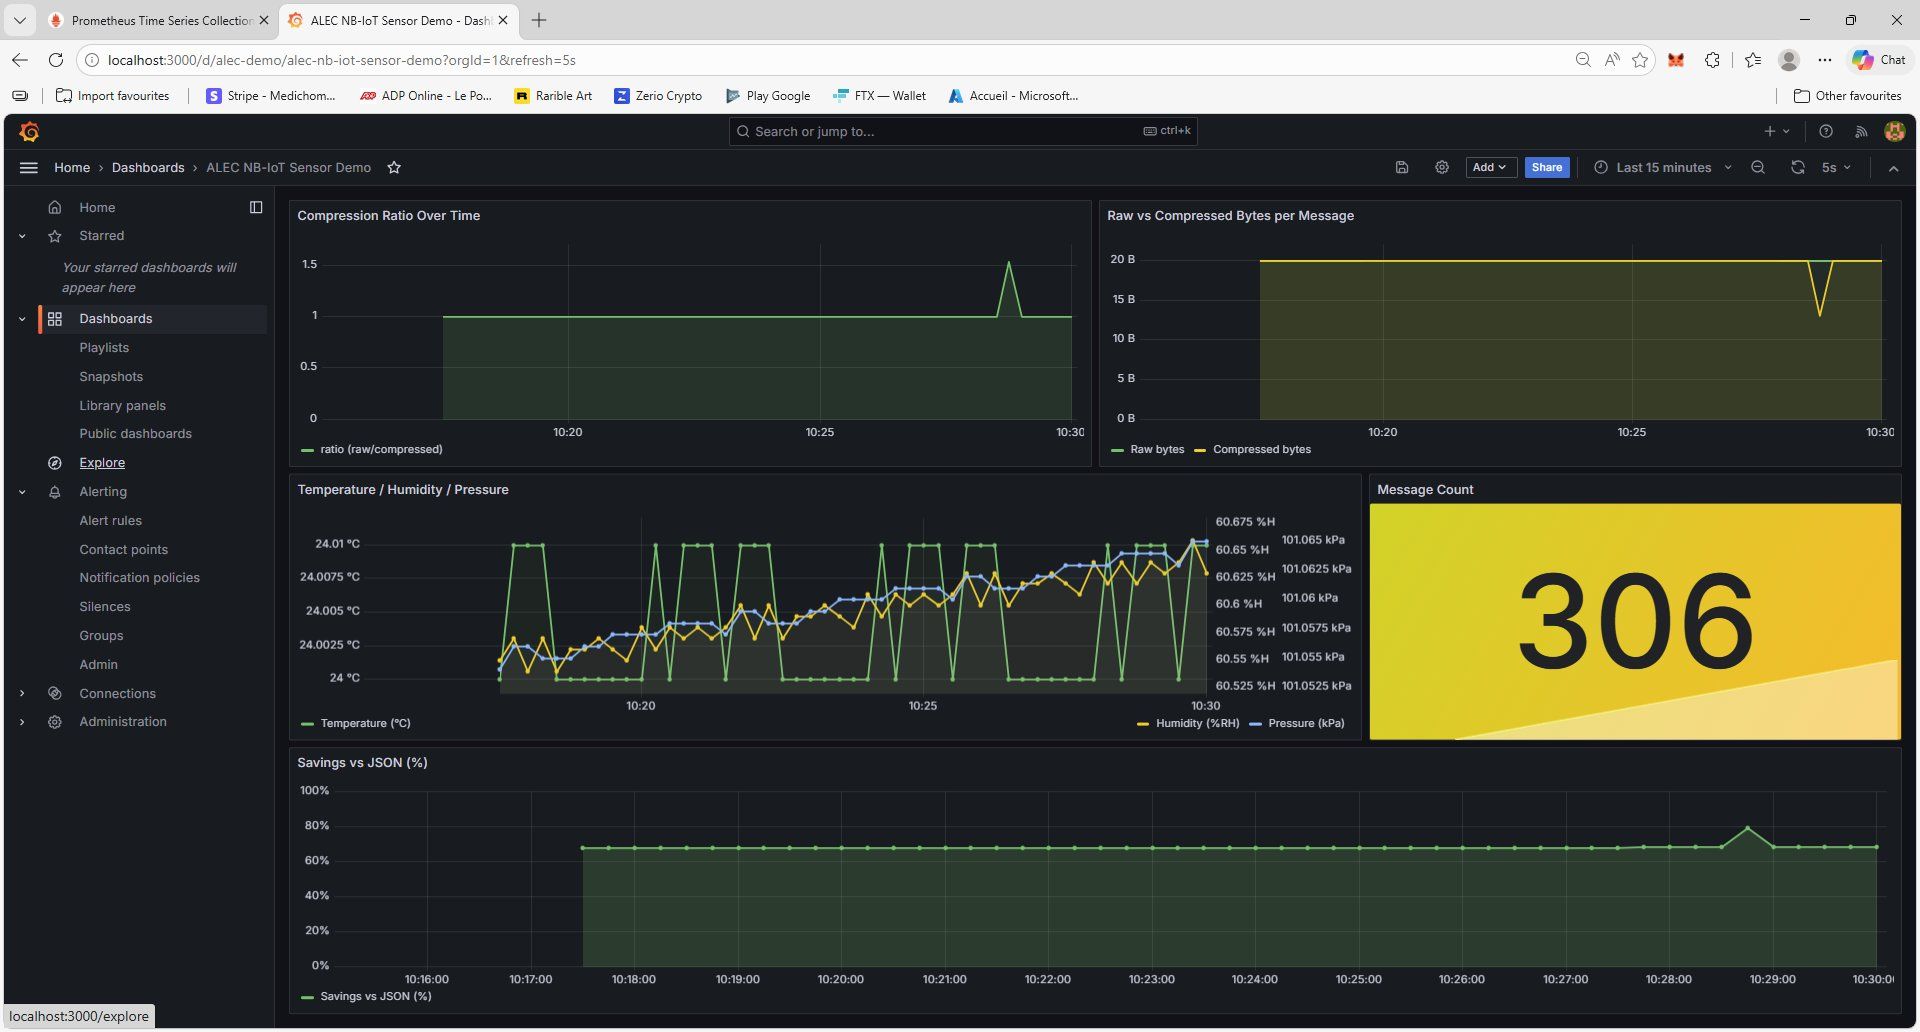Refresh the dashboard with the refresh icon
This screenshot has height=1032, width=1920.
(1798, 168)
